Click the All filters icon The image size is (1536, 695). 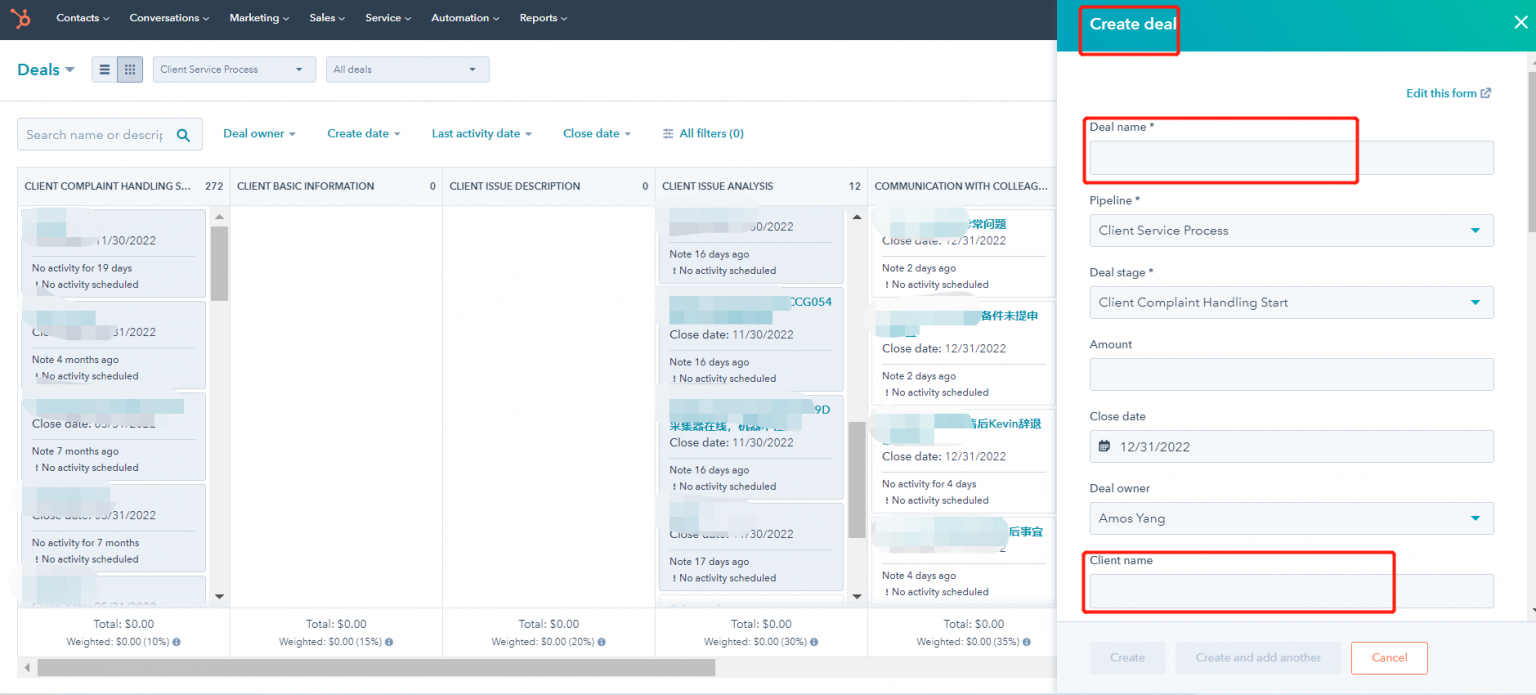tap(668, 133)
